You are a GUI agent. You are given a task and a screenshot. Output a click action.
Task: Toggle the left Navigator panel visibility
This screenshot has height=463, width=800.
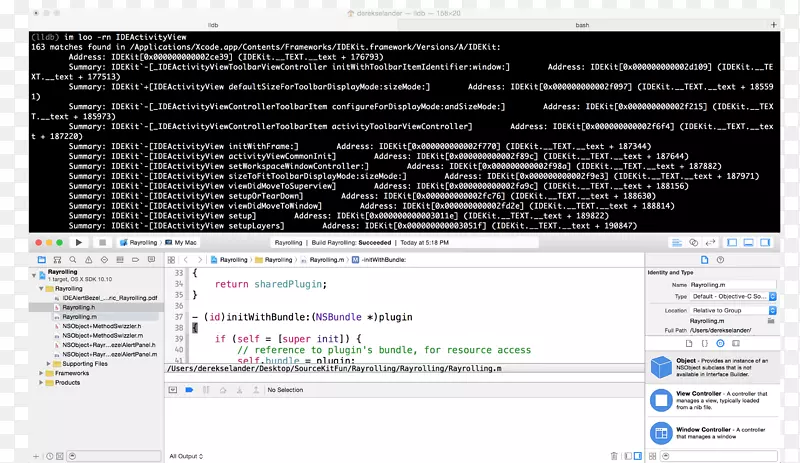(x=732, y=242)
